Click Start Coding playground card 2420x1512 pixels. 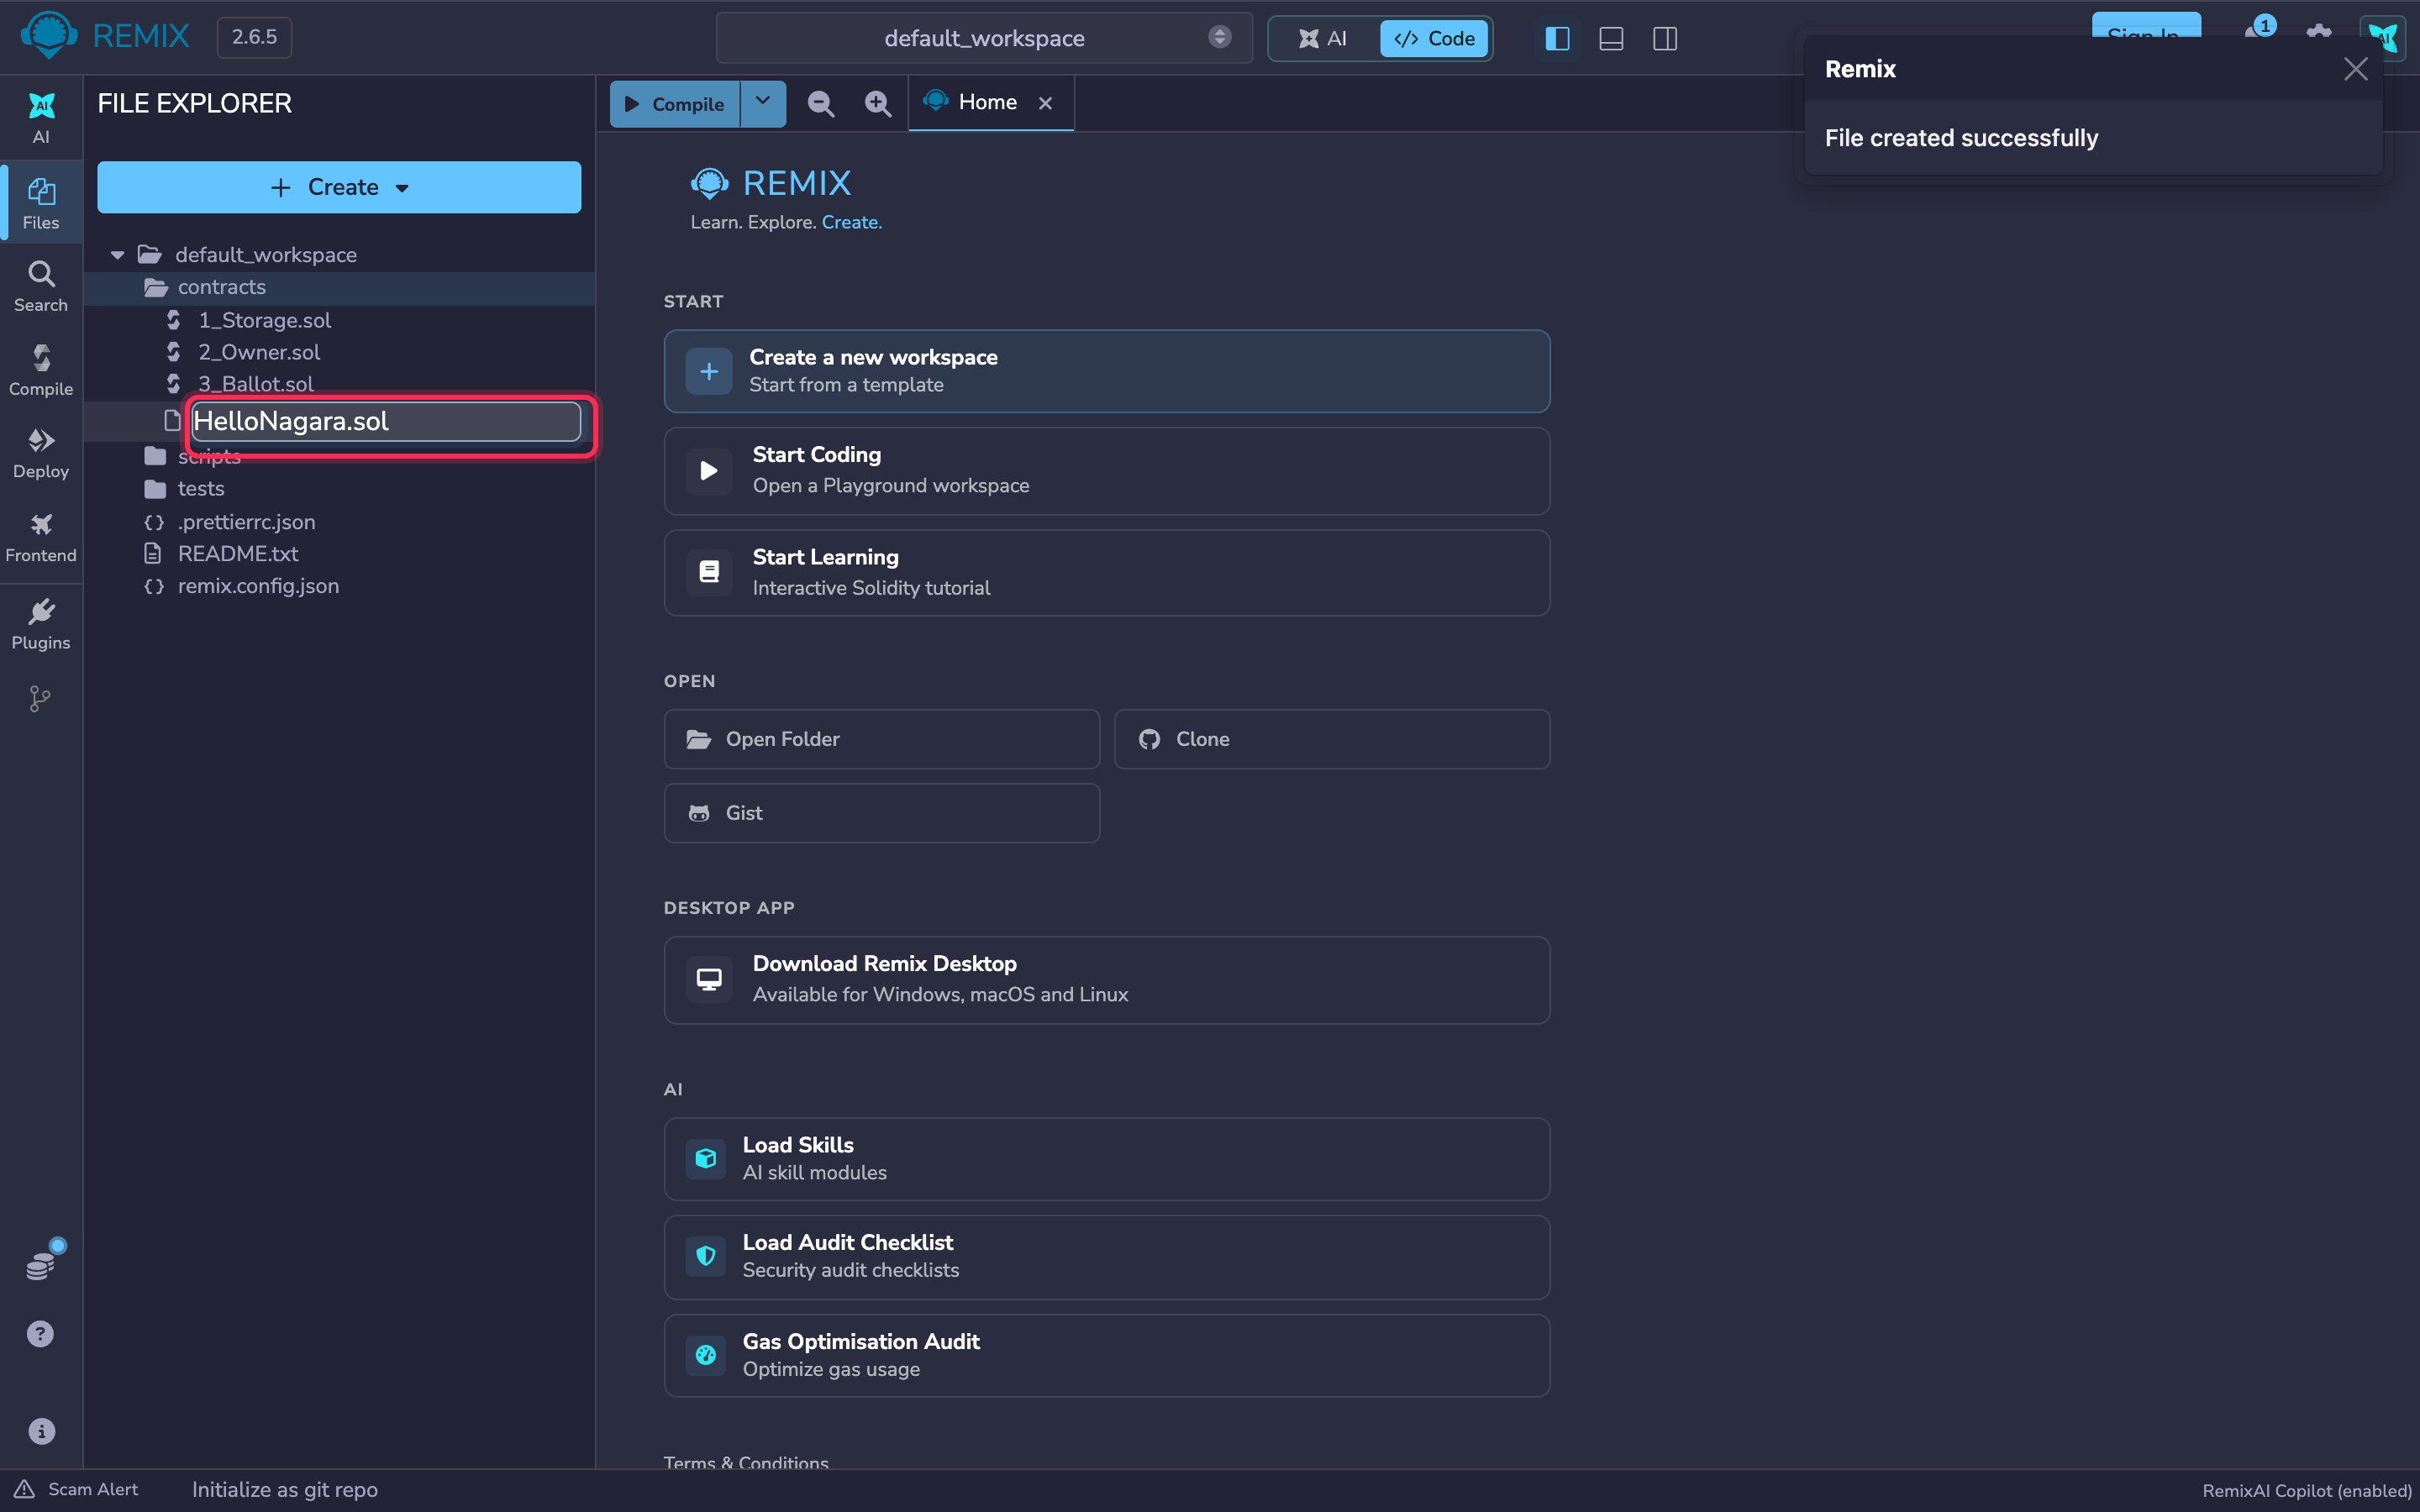click(x=1106, y=471)
